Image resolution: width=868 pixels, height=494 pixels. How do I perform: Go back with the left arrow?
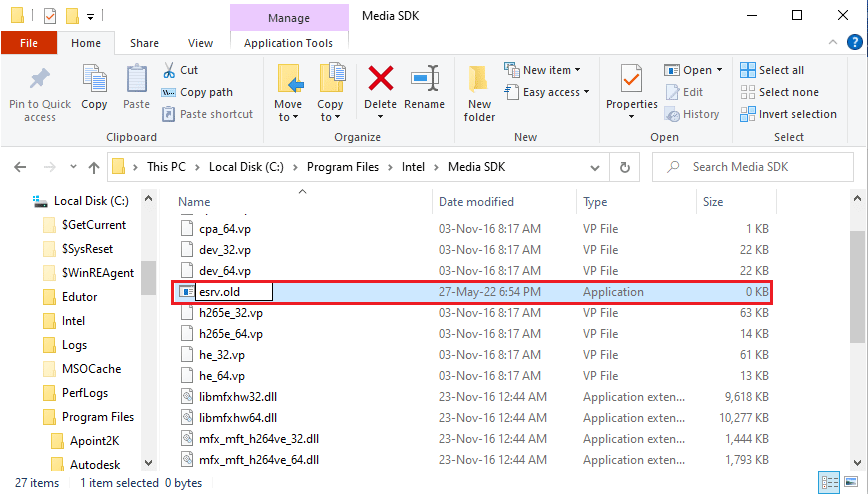pos(20,167)
